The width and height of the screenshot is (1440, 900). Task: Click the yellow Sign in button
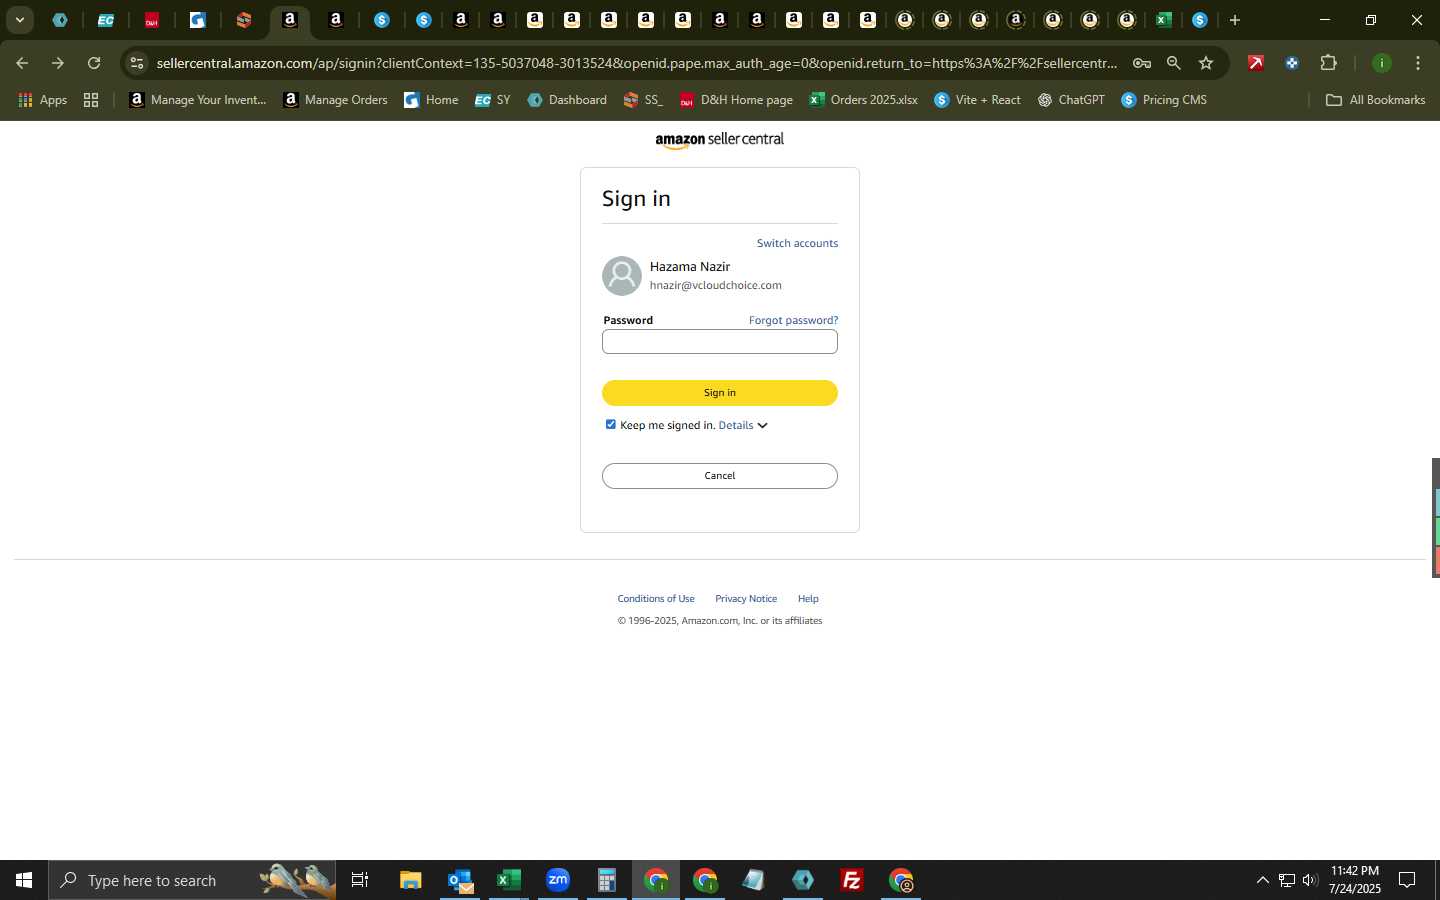pos(720,393)
